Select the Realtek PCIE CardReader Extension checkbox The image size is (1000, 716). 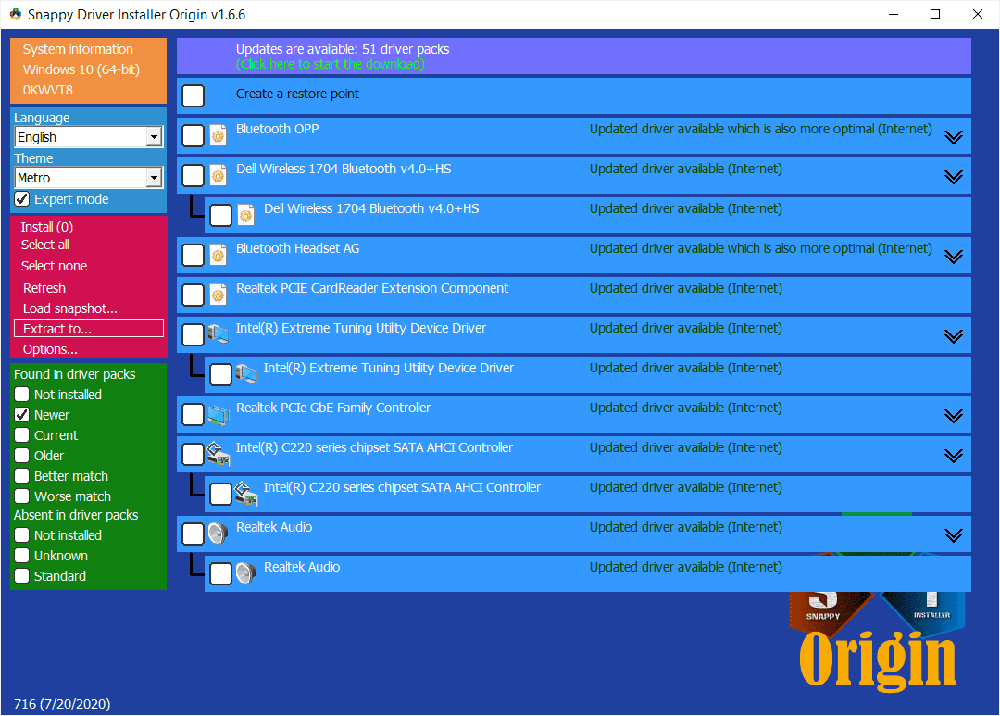pyautogui.click(x=193, y=295)
